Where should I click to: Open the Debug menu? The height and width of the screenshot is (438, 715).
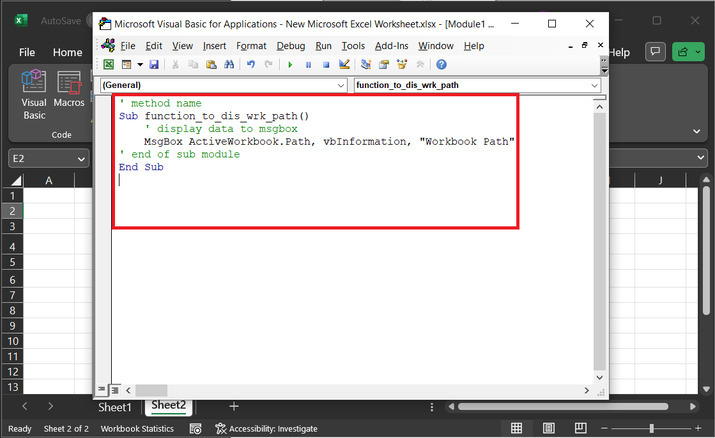[290, 45]
